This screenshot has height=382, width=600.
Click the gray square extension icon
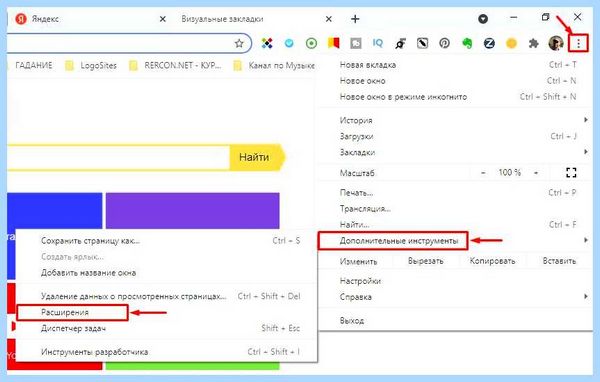pyautogui.click(x=356, y=44)
